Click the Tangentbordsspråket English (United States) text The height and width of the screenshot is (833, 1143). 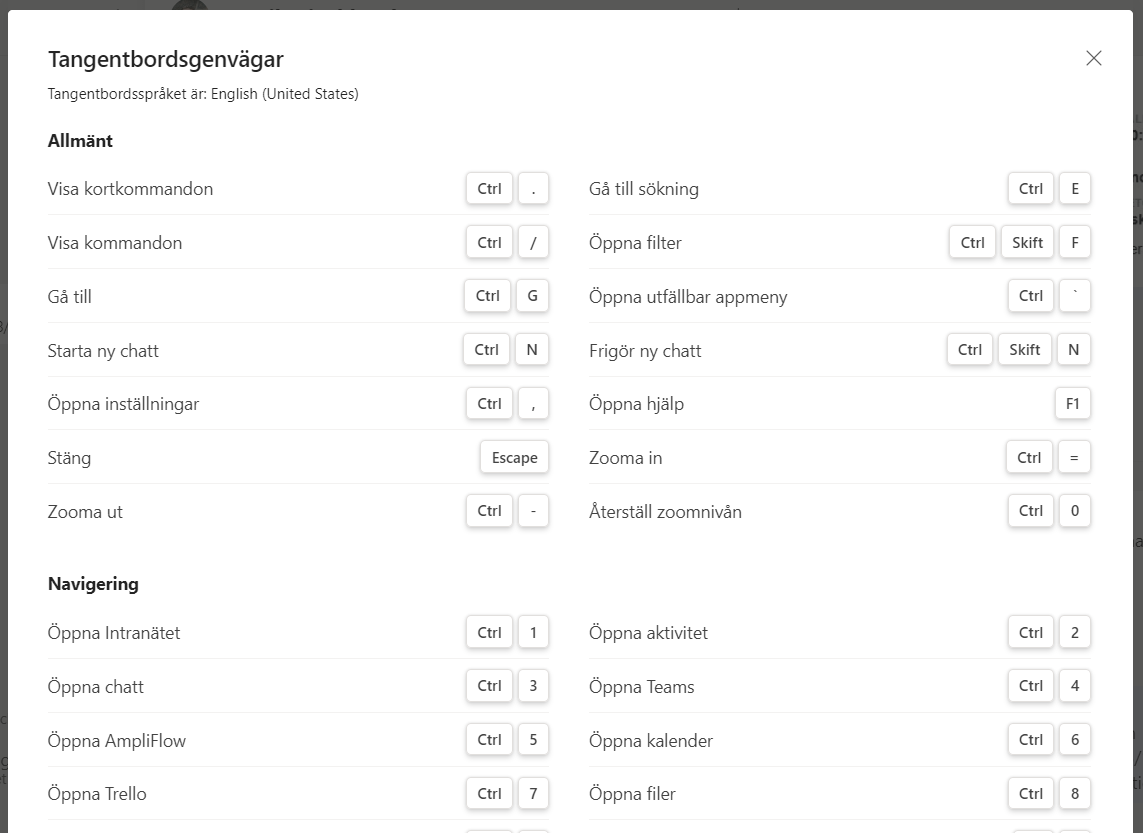pyautogui.click(x=203, y=94)
